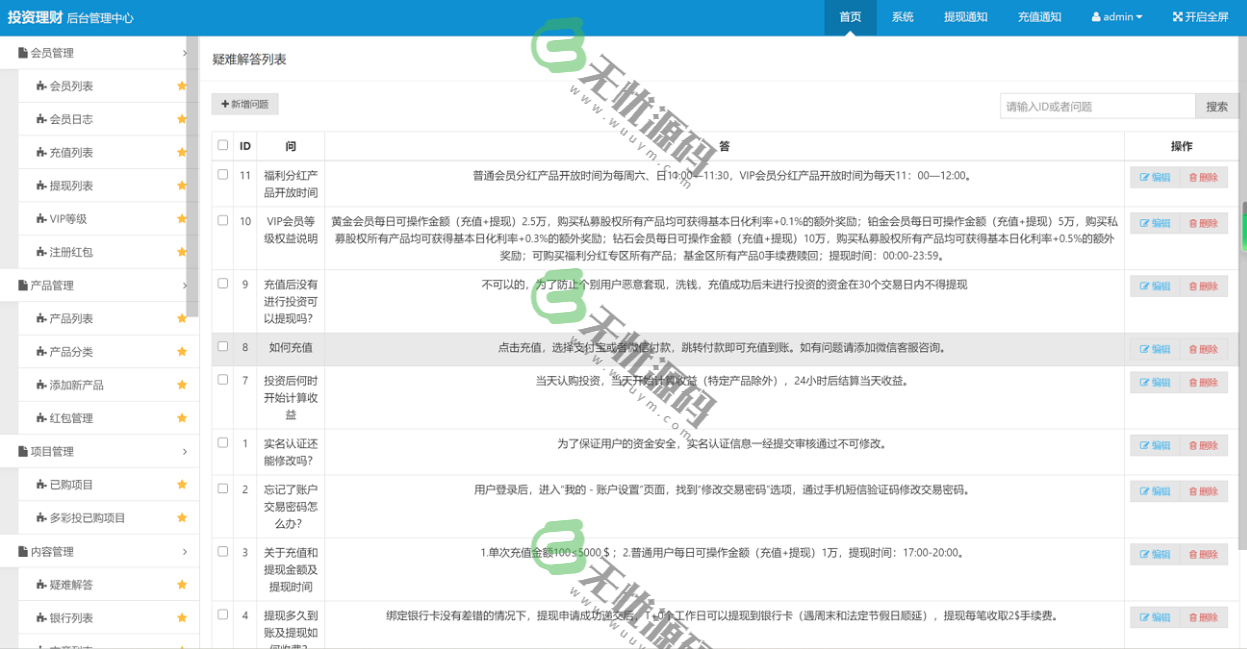The width and height of the screenshot is (1247, 649).
Task: Click the 删除 delete icon for question ID 8
Action: click(x=1204, y=349)
